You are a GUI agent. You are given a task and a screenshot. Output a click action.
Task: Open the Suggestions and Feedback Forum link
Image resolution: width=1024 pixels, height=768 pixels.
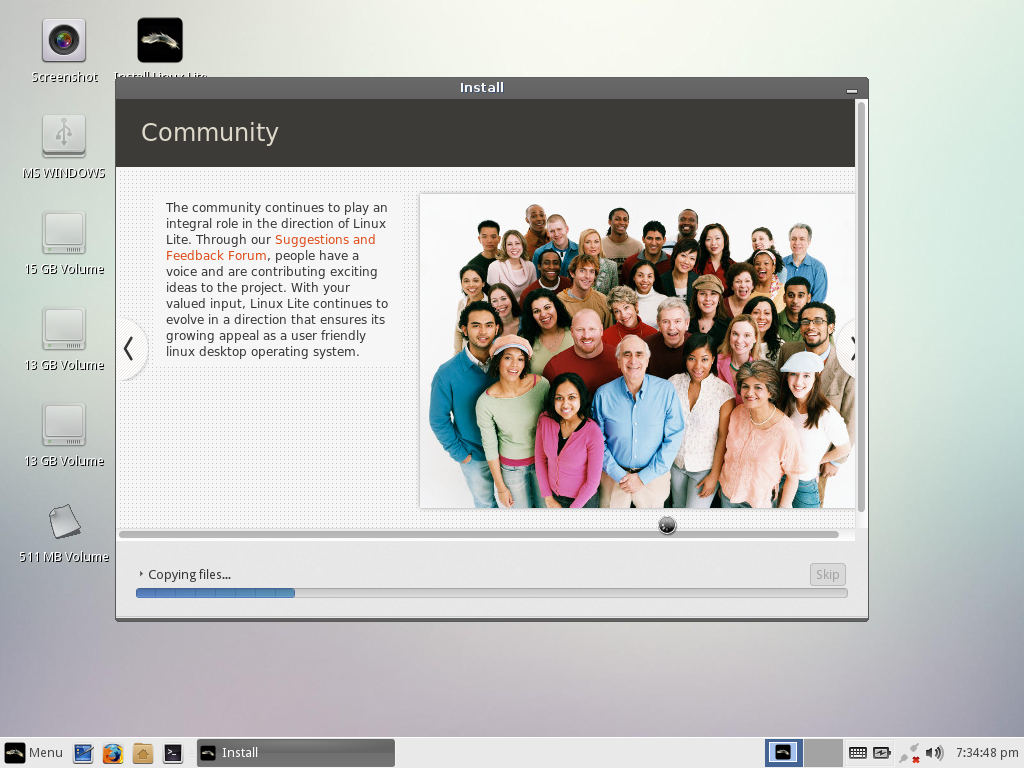[270, 248]
